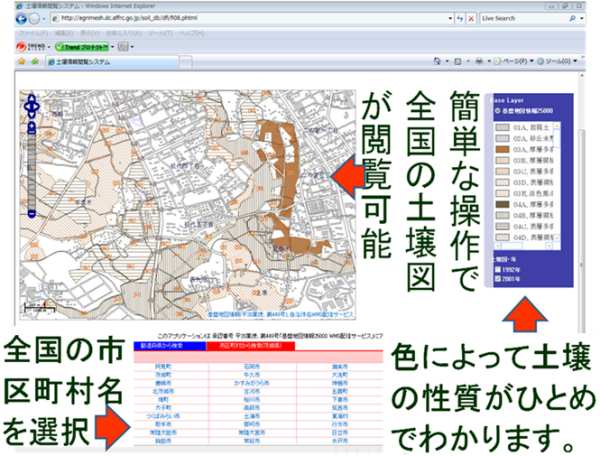Click the Live Search magnifier icon
The height and width of the screenshot is (456, 600).
click(x=573, y=19)
